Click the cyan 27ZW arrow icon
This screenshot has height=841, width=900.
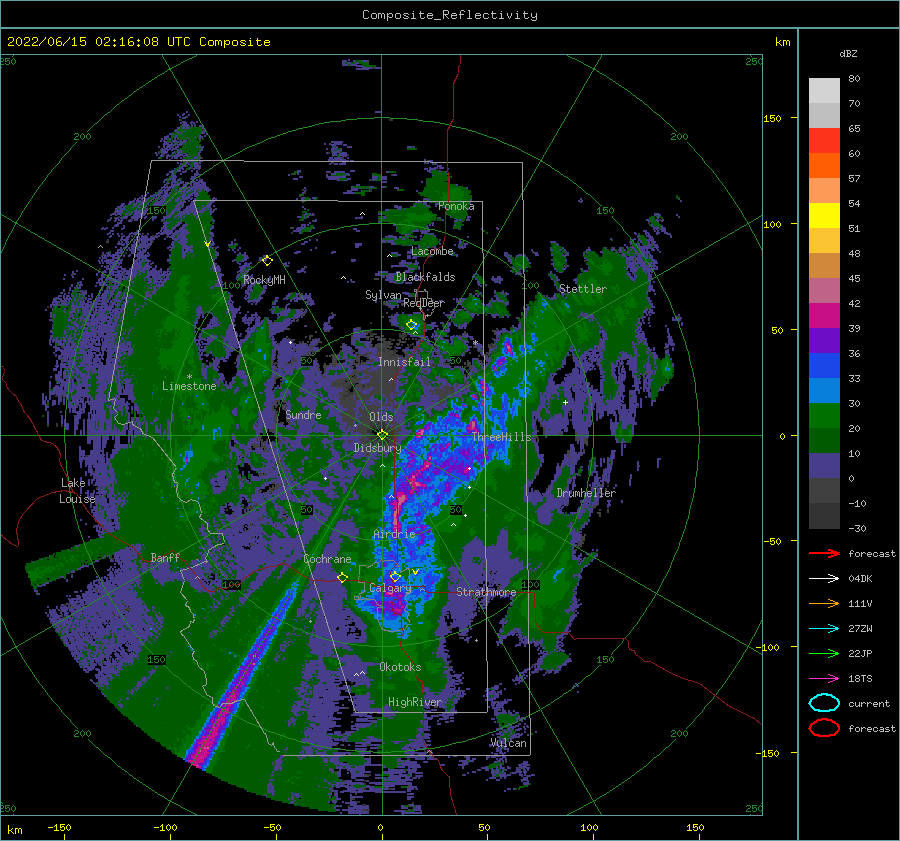[824, 628]
